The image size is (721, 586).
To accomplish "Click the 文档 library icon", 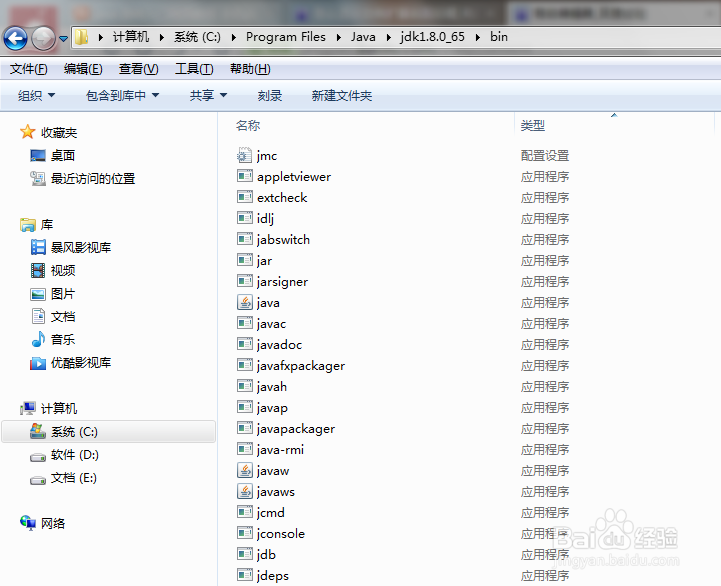I will pos(38,316).
